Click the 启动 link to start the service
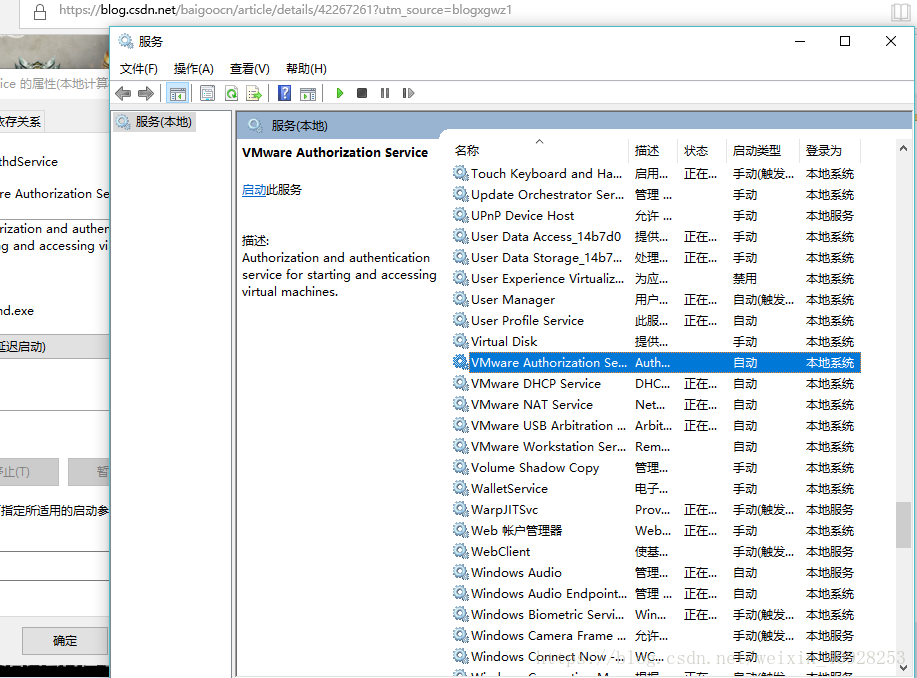The height and width of the screenshot is (678, 917). 254,190
